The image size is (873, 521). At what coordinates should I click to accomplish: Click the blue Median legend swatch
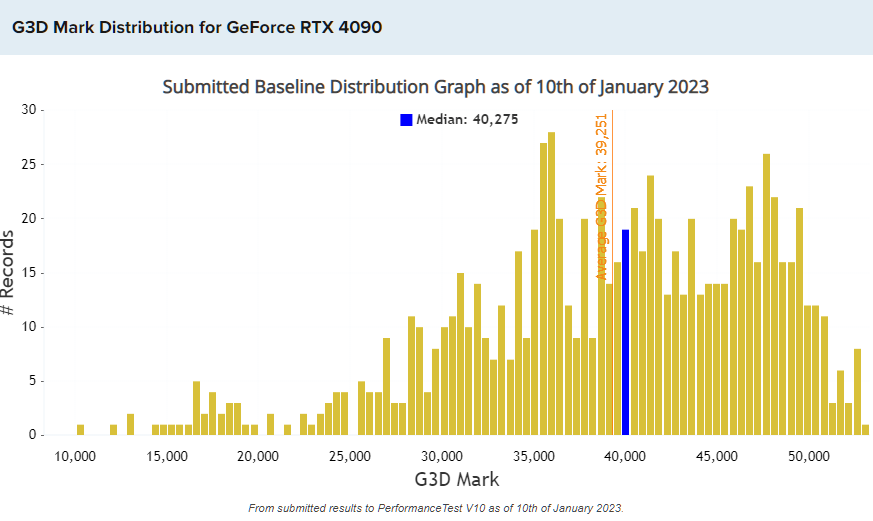click(x=406, y=120)
